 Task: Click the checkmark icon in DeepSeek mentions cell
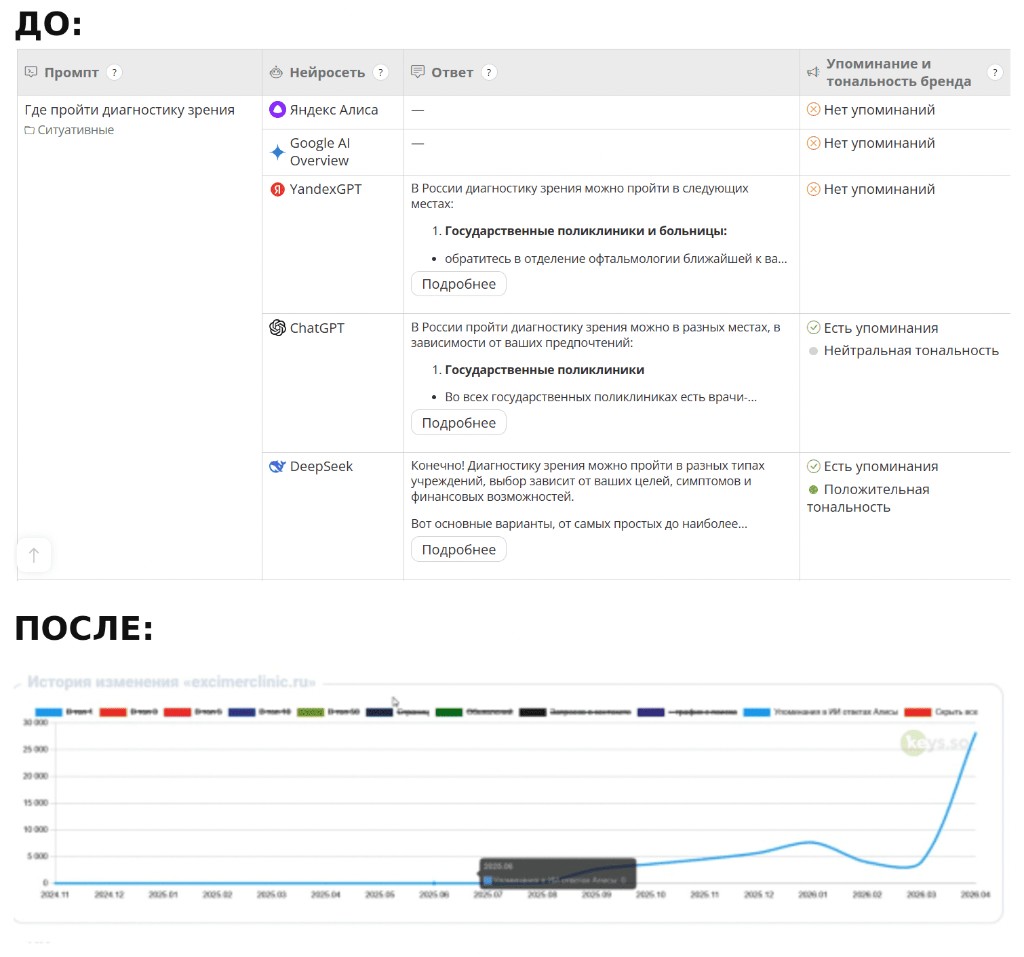pos(814,466)
